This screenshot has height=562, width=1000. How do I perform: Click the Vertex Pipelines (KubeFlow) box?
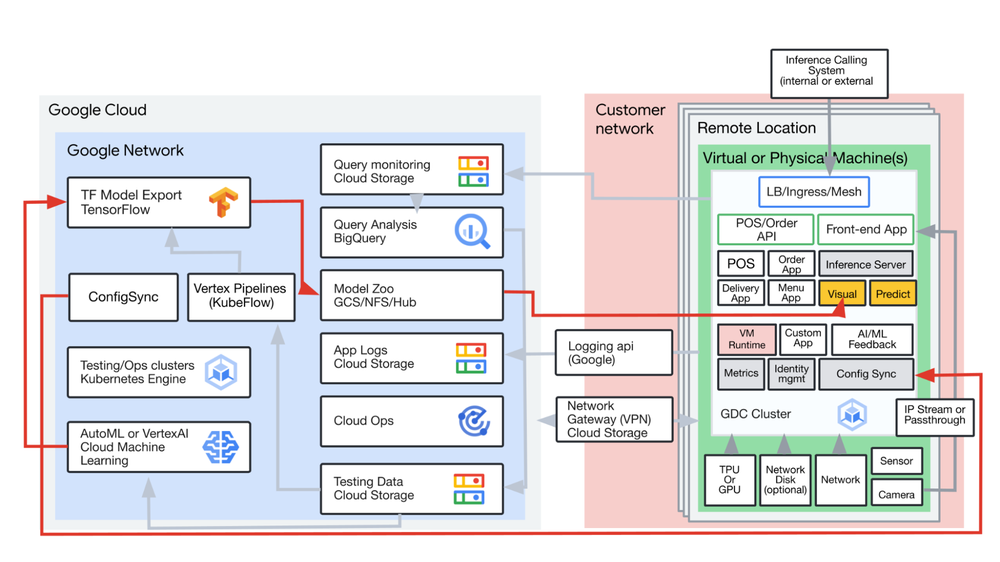pyautogui.click(x=240, y=296)
